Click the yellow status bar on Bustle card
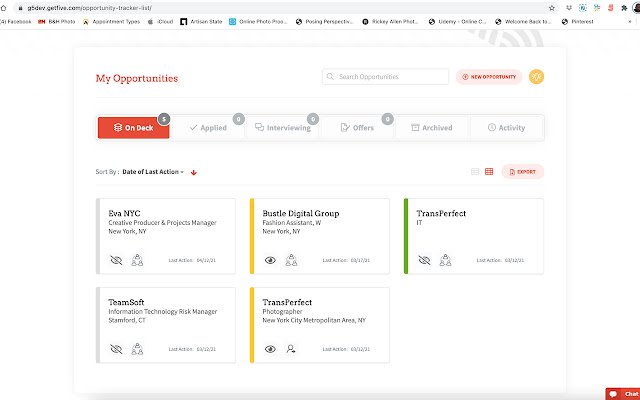The image size is (640, 400). (x=252, y=236)
